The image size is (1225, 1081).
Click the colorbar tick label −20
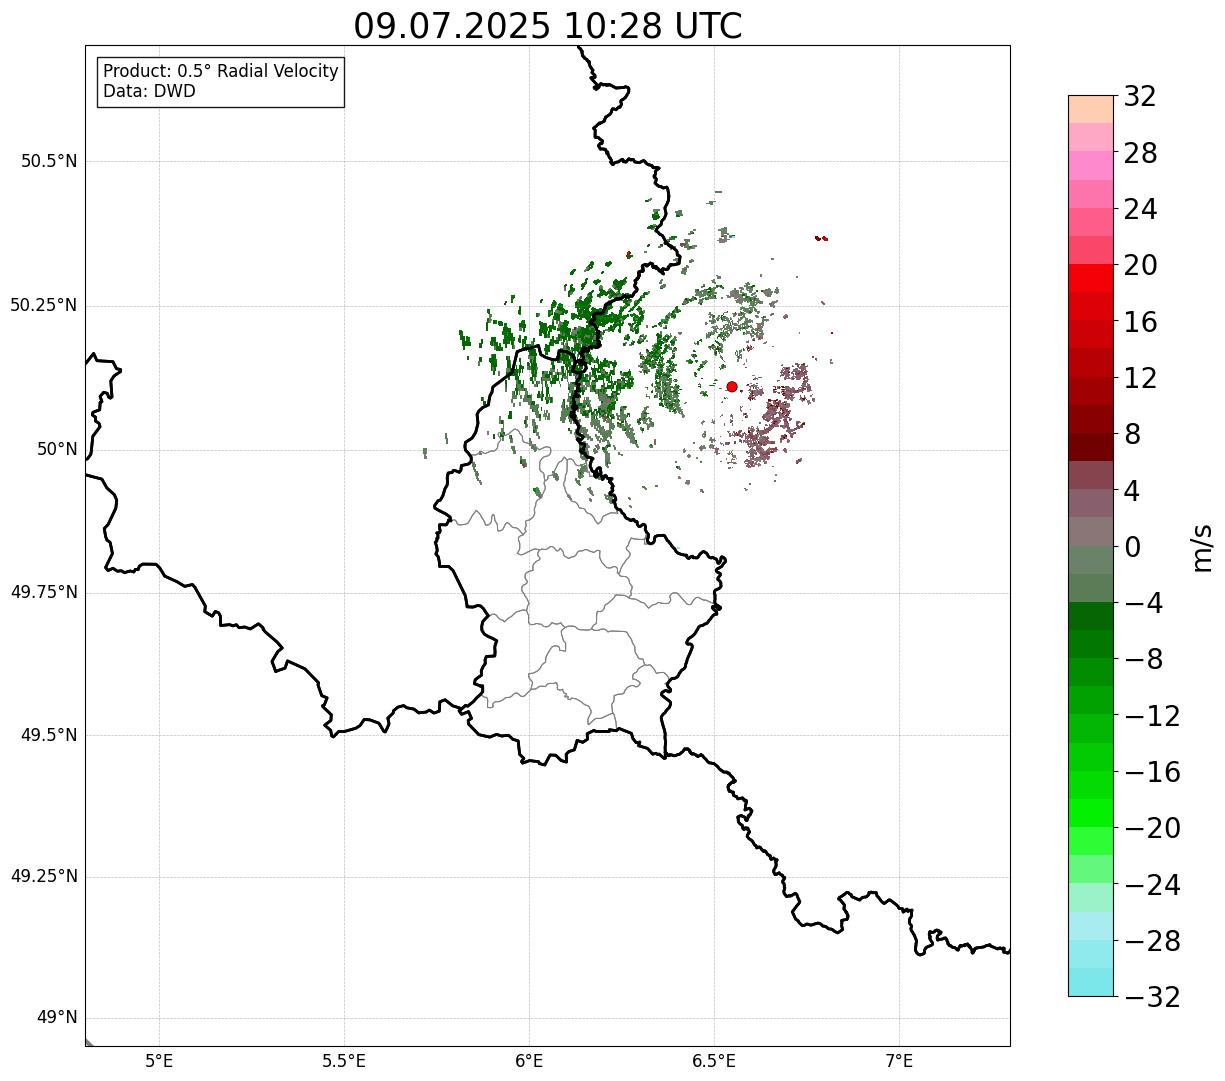pyautogui.click(x=1152, y=828)
